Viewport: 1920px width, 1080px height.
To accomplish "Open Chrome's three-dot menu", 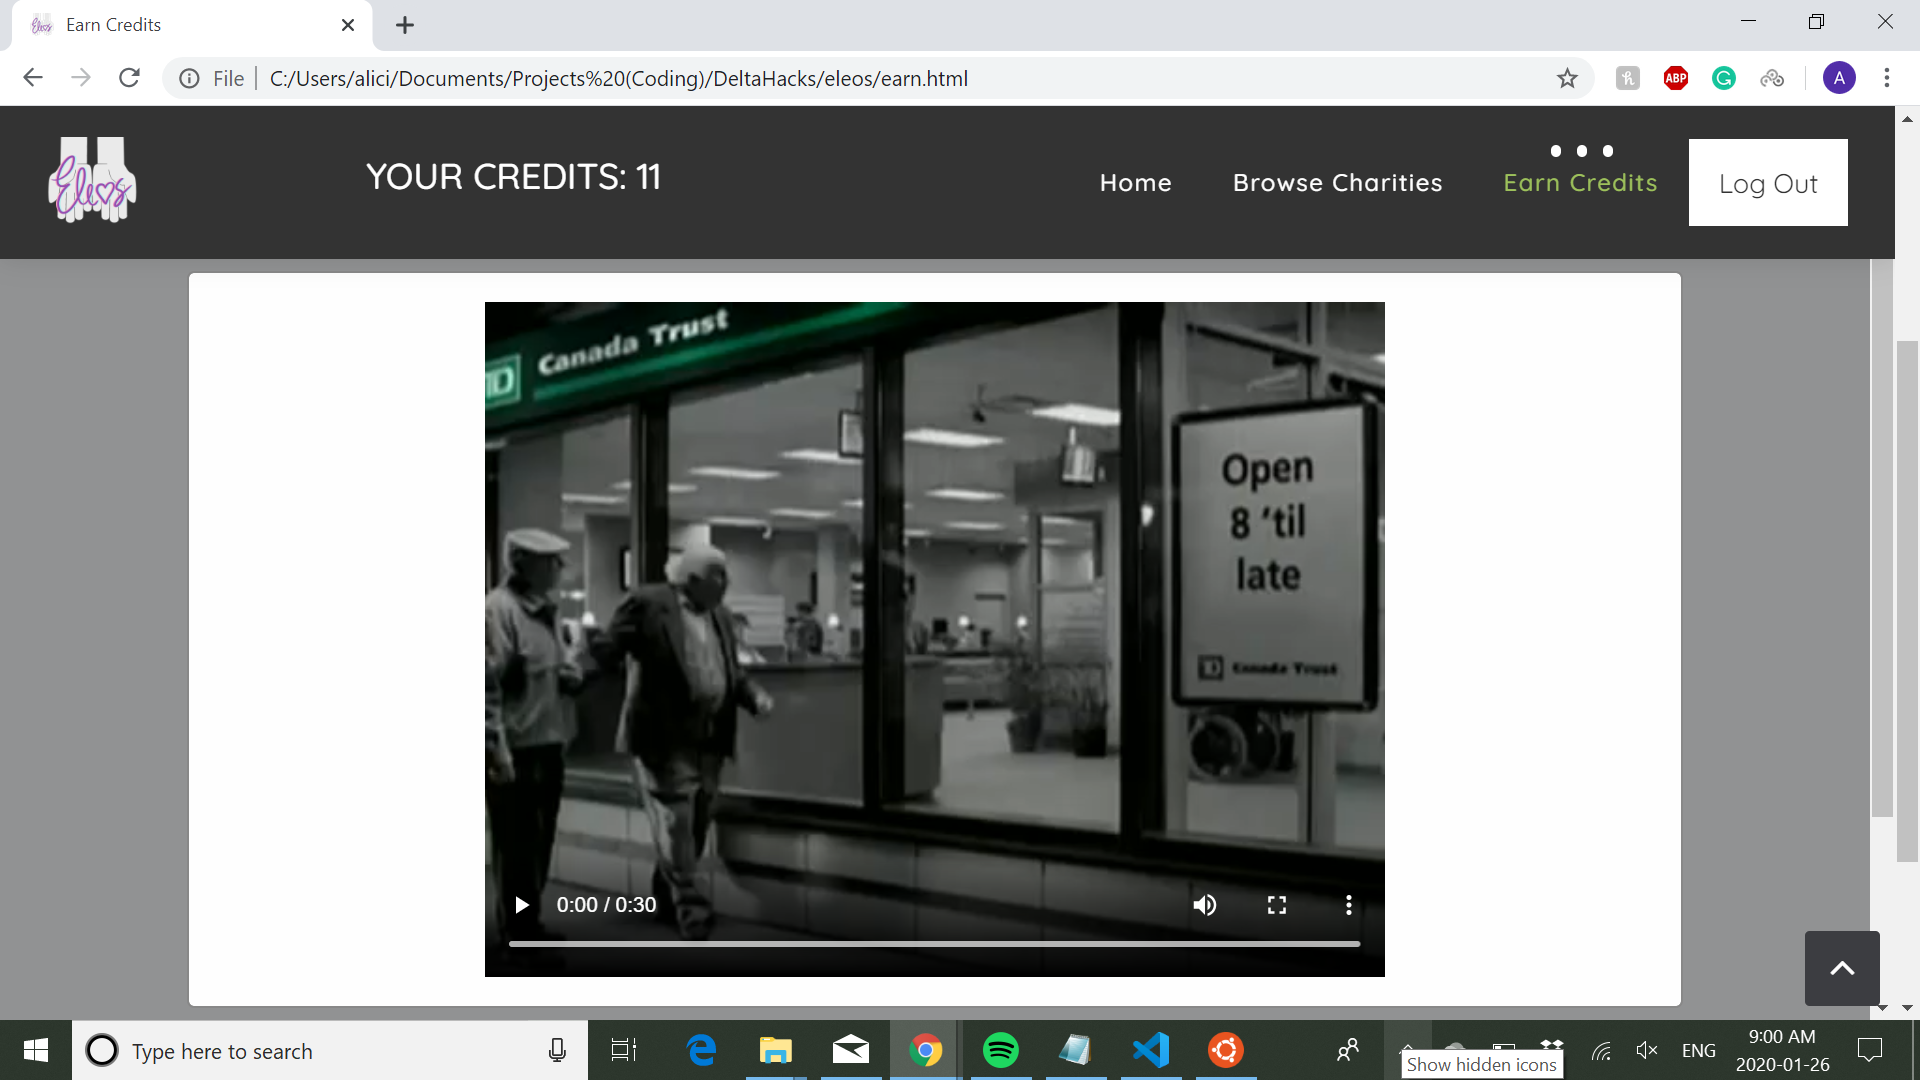I will [x=1887, y=78].
